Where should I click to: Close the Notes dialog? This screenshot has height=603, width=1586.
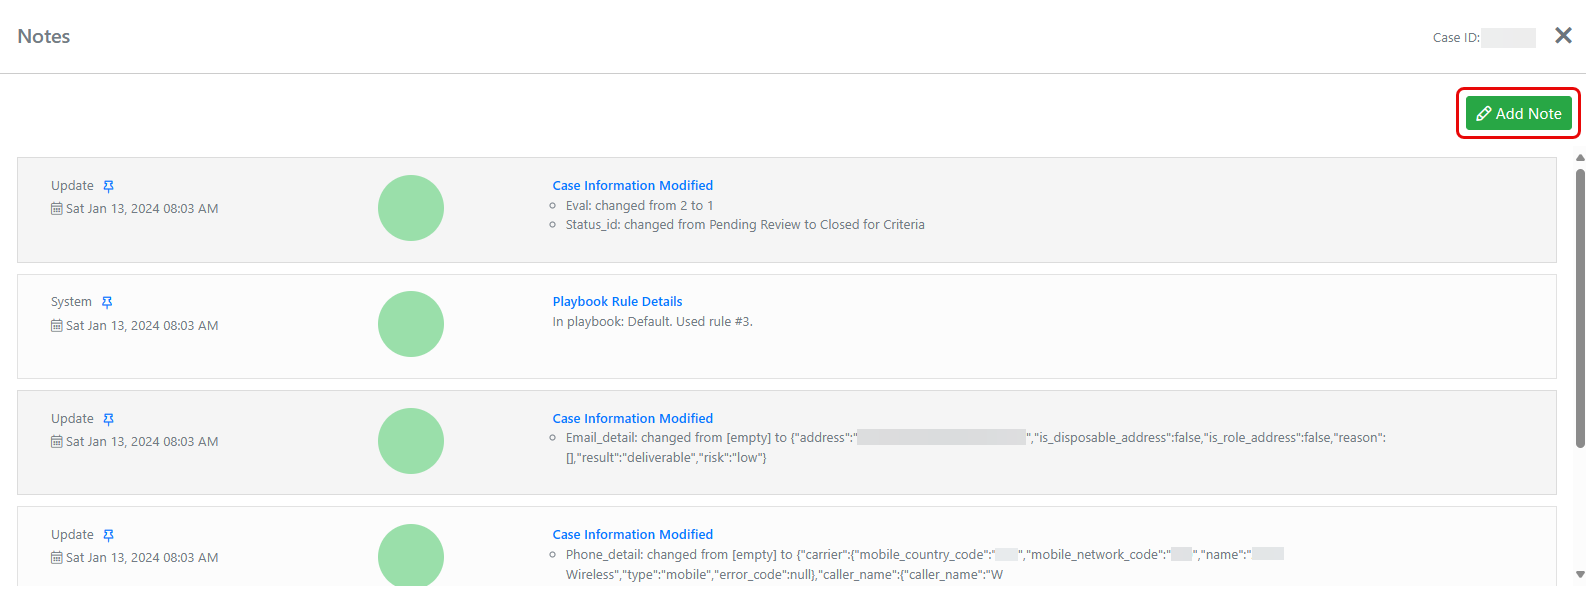click(x=1563, y=36)
